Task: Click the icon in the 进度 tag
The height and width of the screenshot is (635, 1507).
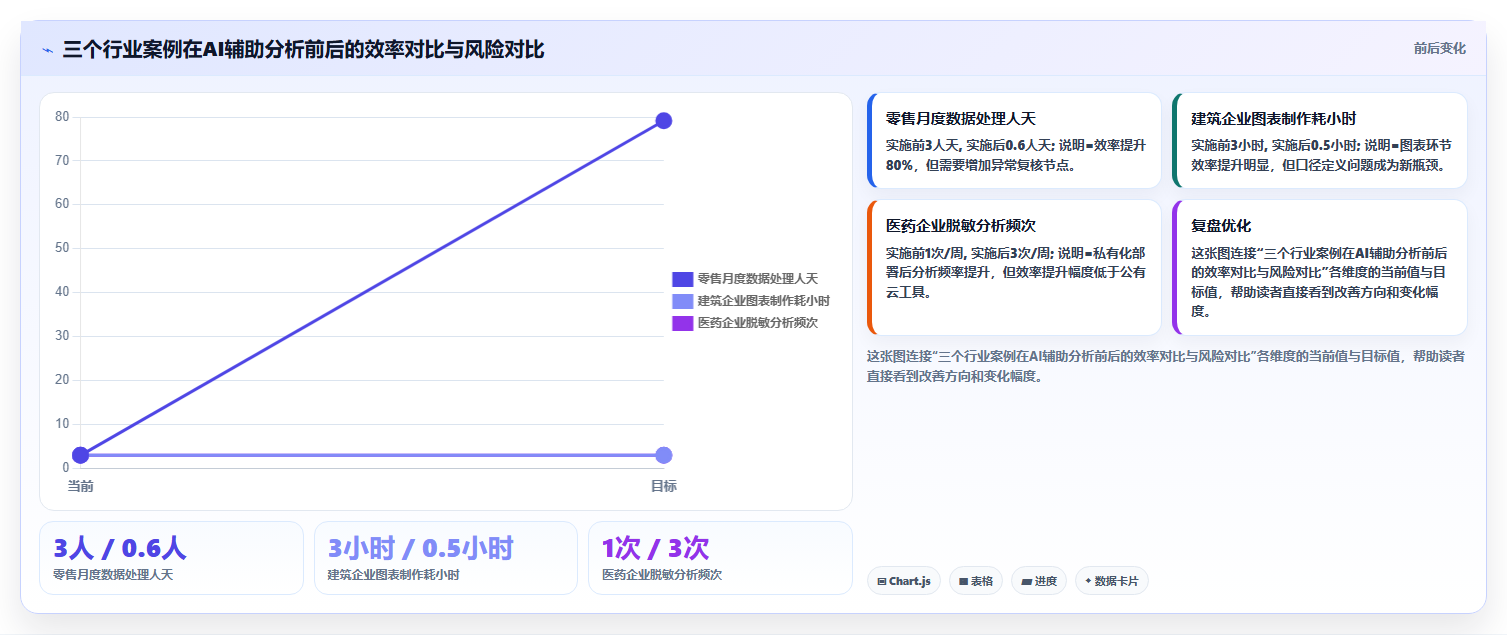Action: (1026, 581)
